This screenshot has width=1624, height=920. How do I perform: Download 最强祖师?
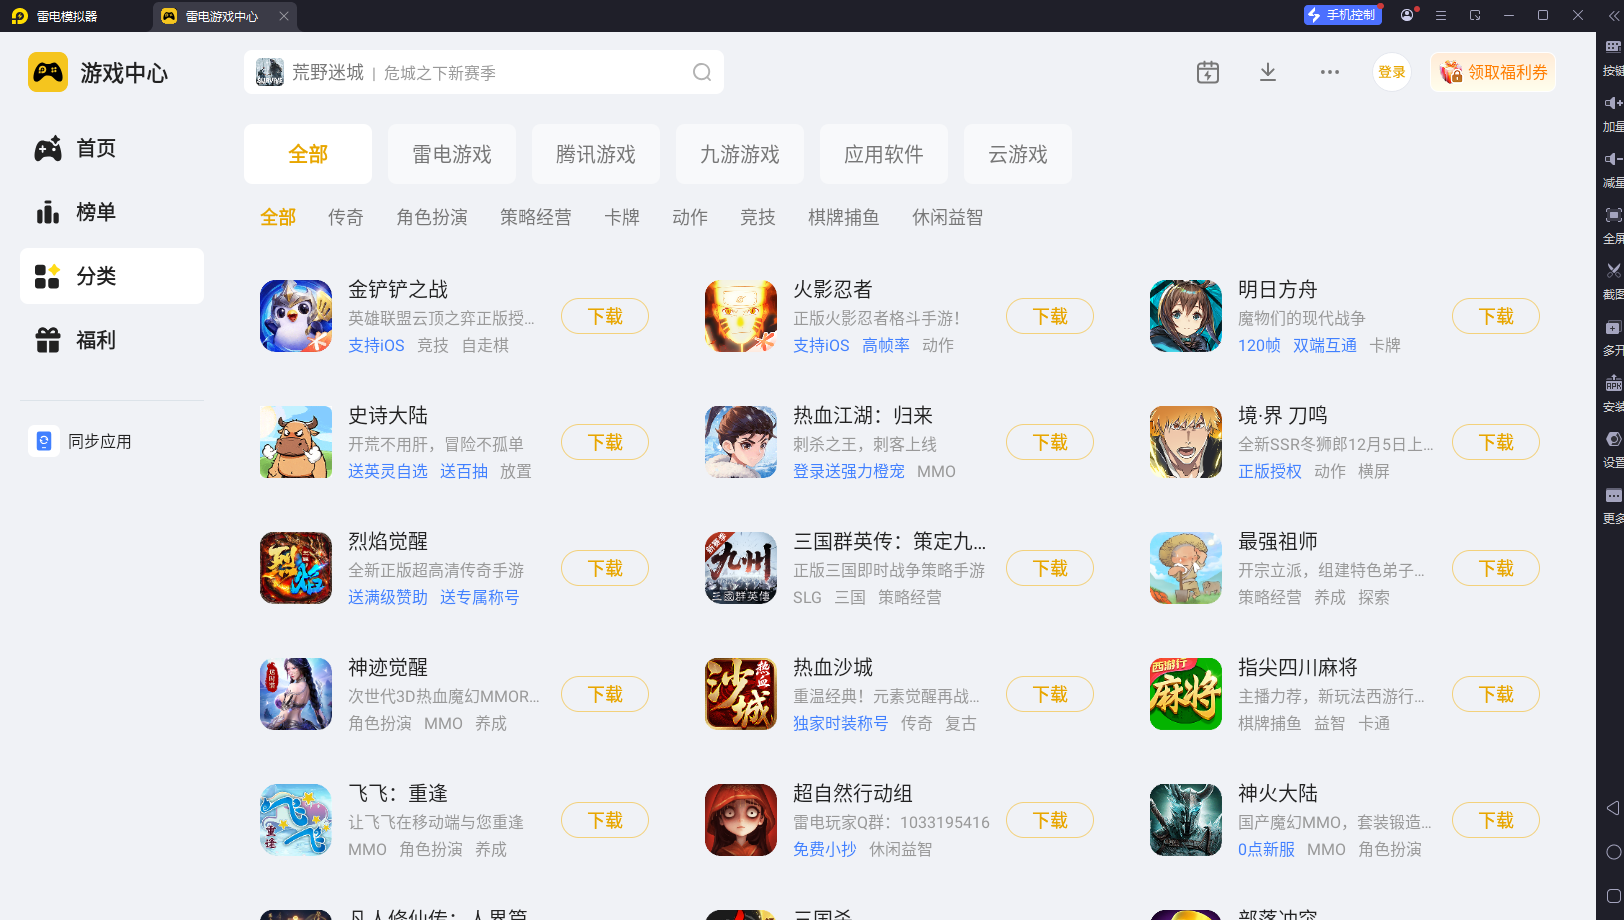coord(1496,568)
